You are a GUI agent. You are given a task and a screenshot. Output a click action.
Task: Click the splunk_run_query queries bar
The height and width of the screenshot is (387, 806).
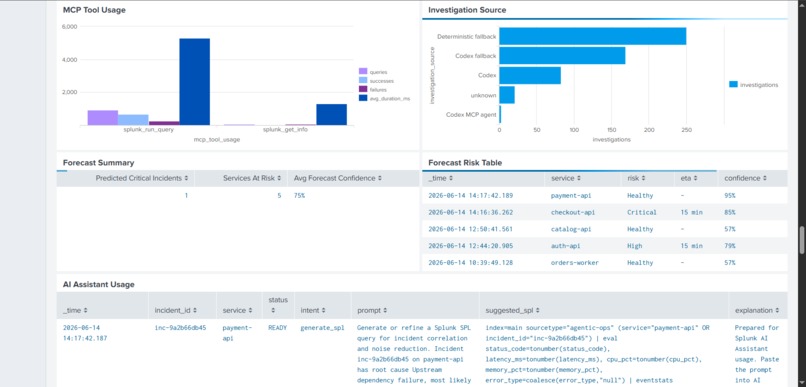pos(103,118)
